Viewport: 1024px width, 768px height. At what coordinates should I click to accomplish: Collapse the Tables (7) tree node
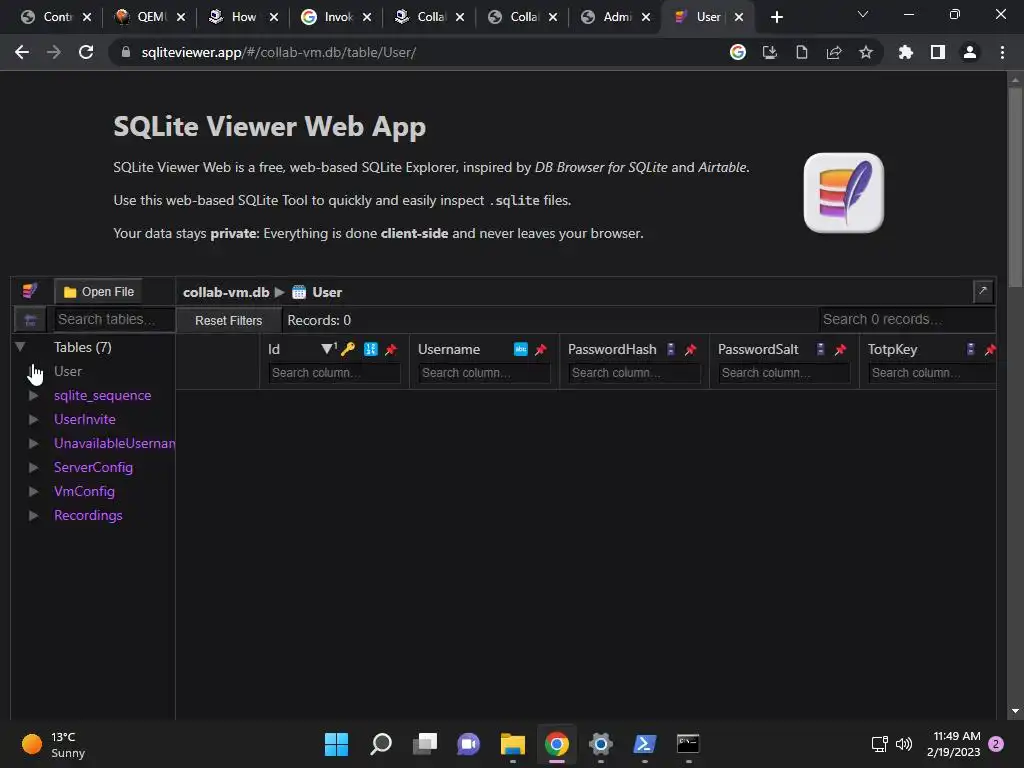(x=20, y=347)
